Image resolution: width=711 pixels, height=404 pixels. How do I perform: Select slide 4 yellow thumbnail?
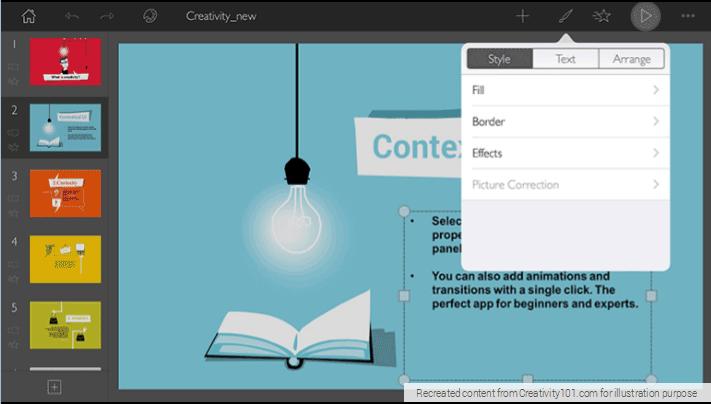point(65,259)
